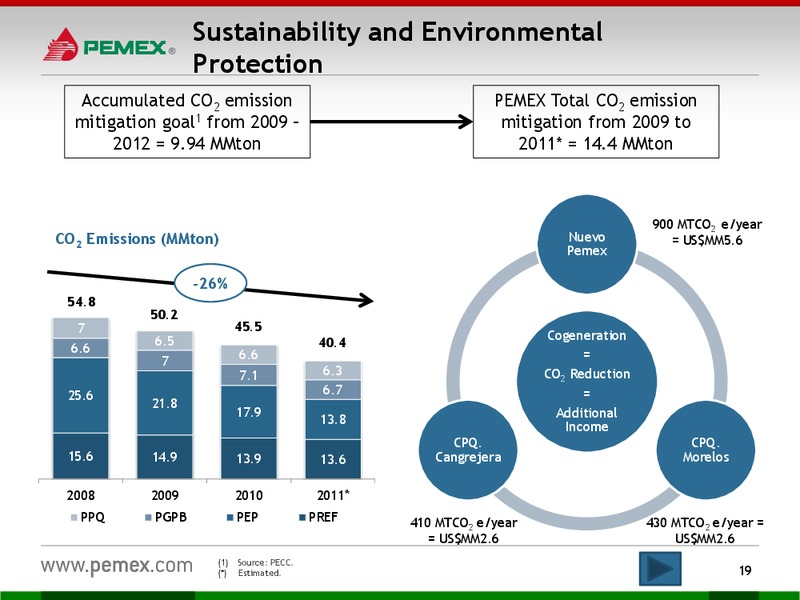800x600 pixels.
Task: Click the PGPB legend swatch
Action: click(148, 518)
